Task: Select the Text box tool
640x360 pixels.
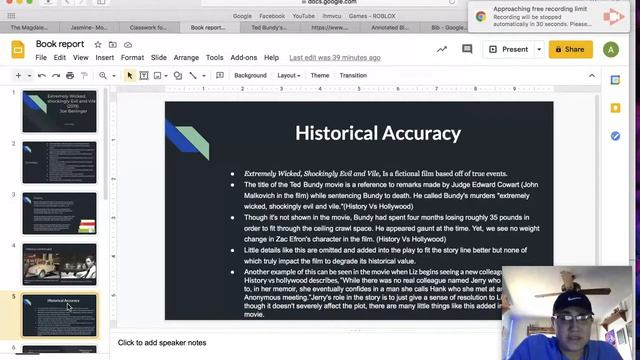Action: pyautogui.click(x=144, y=76)
